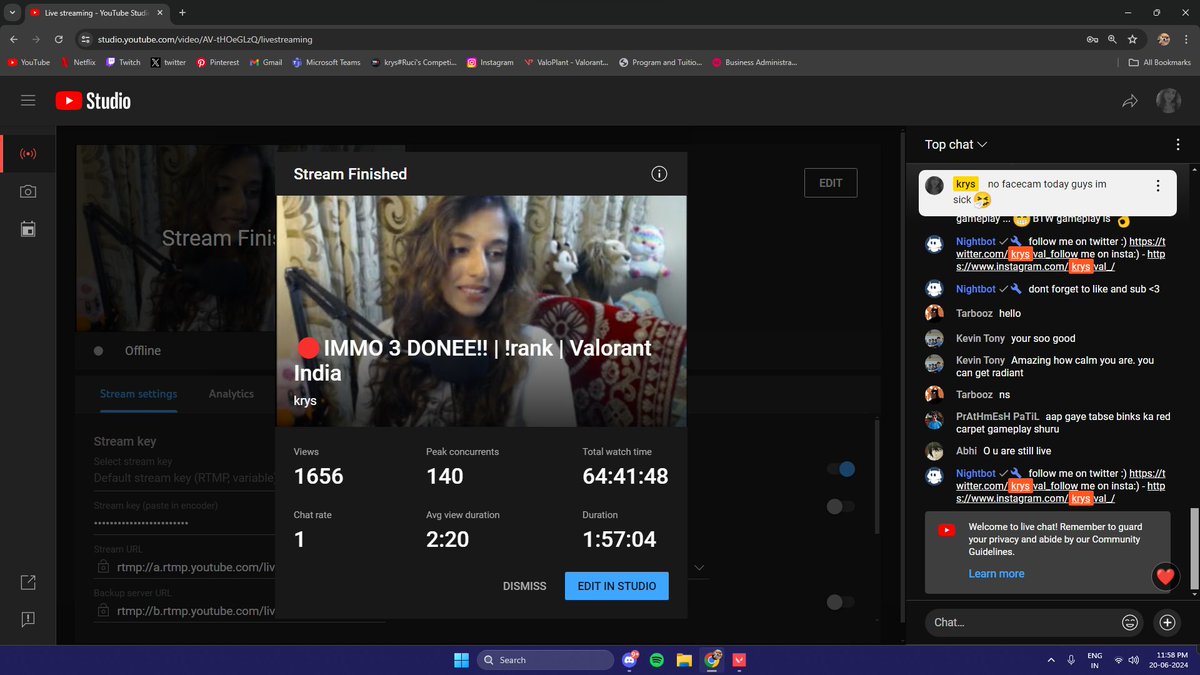Reload the browser page
The image size is (1200, 675).
click(x=60, y=39)
